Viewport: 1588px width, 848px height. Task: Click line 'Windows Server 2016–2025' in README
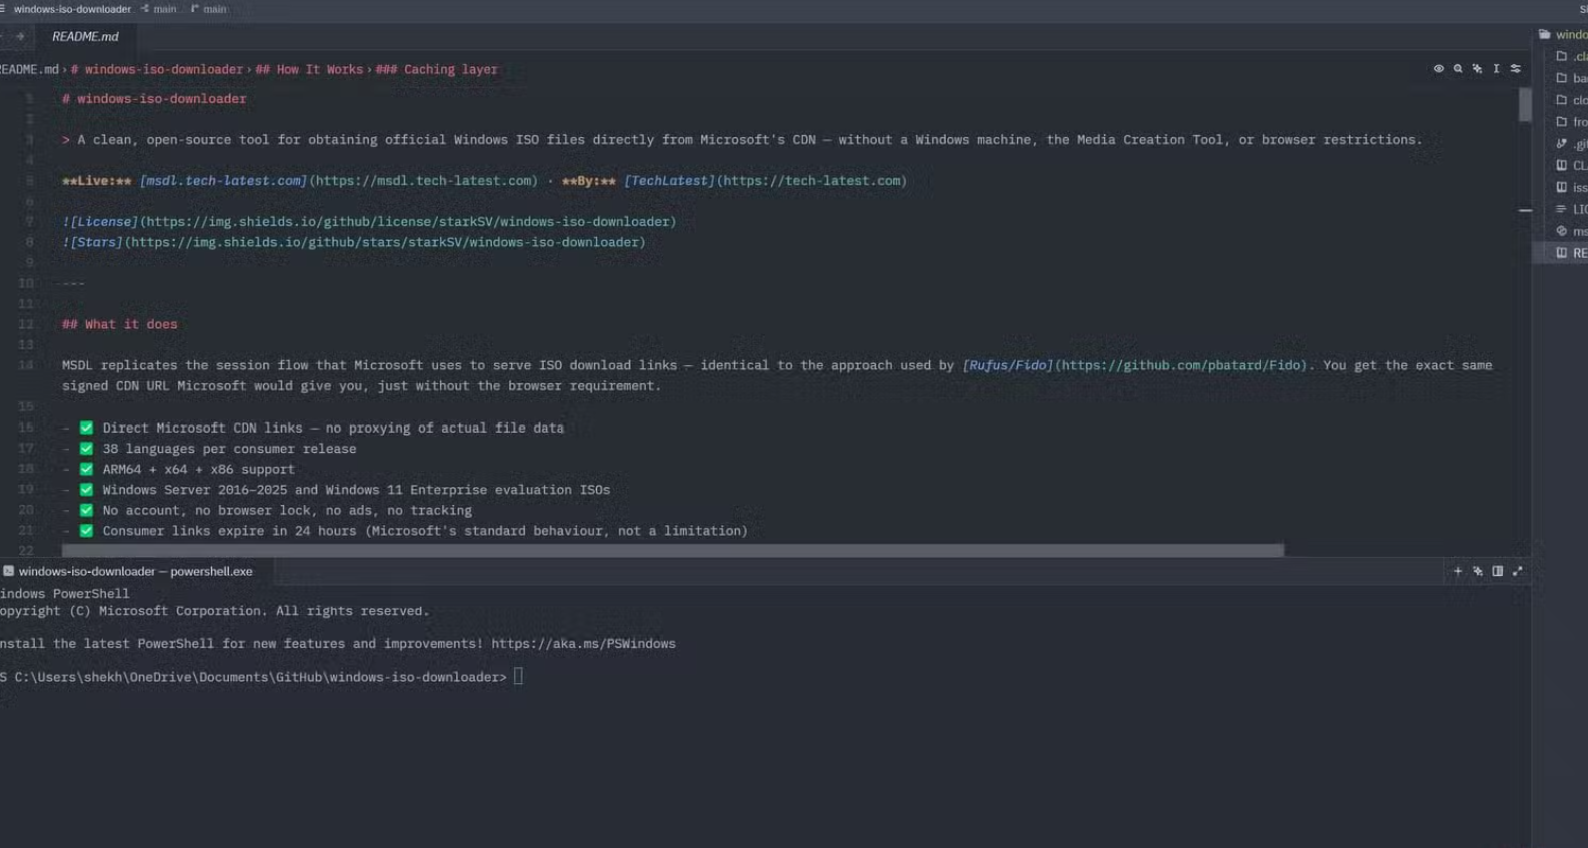[356, 490]
